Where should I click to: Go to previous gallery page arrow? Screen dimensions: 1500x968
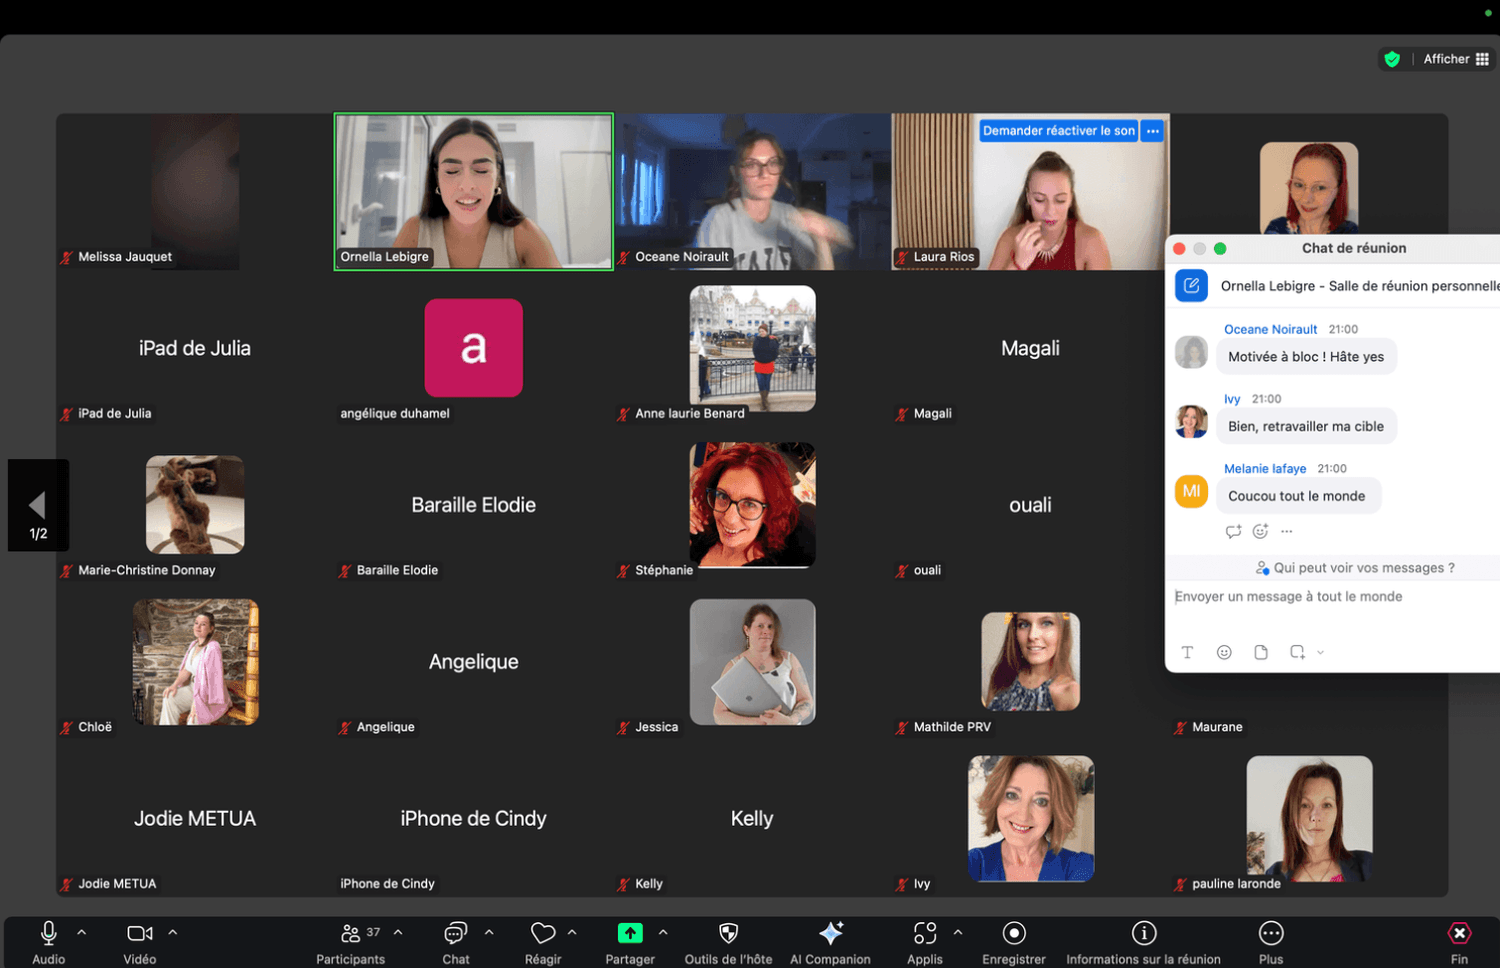(x=38, y=505)
